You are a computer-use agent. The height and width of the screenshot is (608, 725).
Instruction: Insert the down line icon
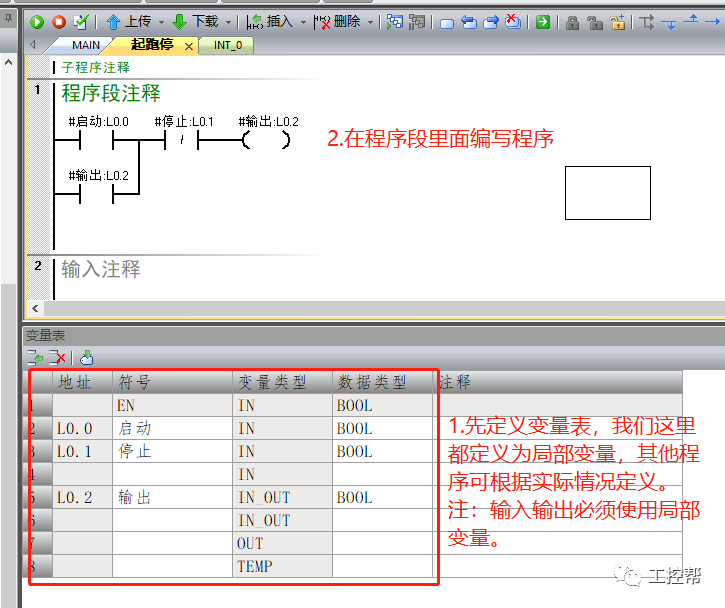point(669,24)
